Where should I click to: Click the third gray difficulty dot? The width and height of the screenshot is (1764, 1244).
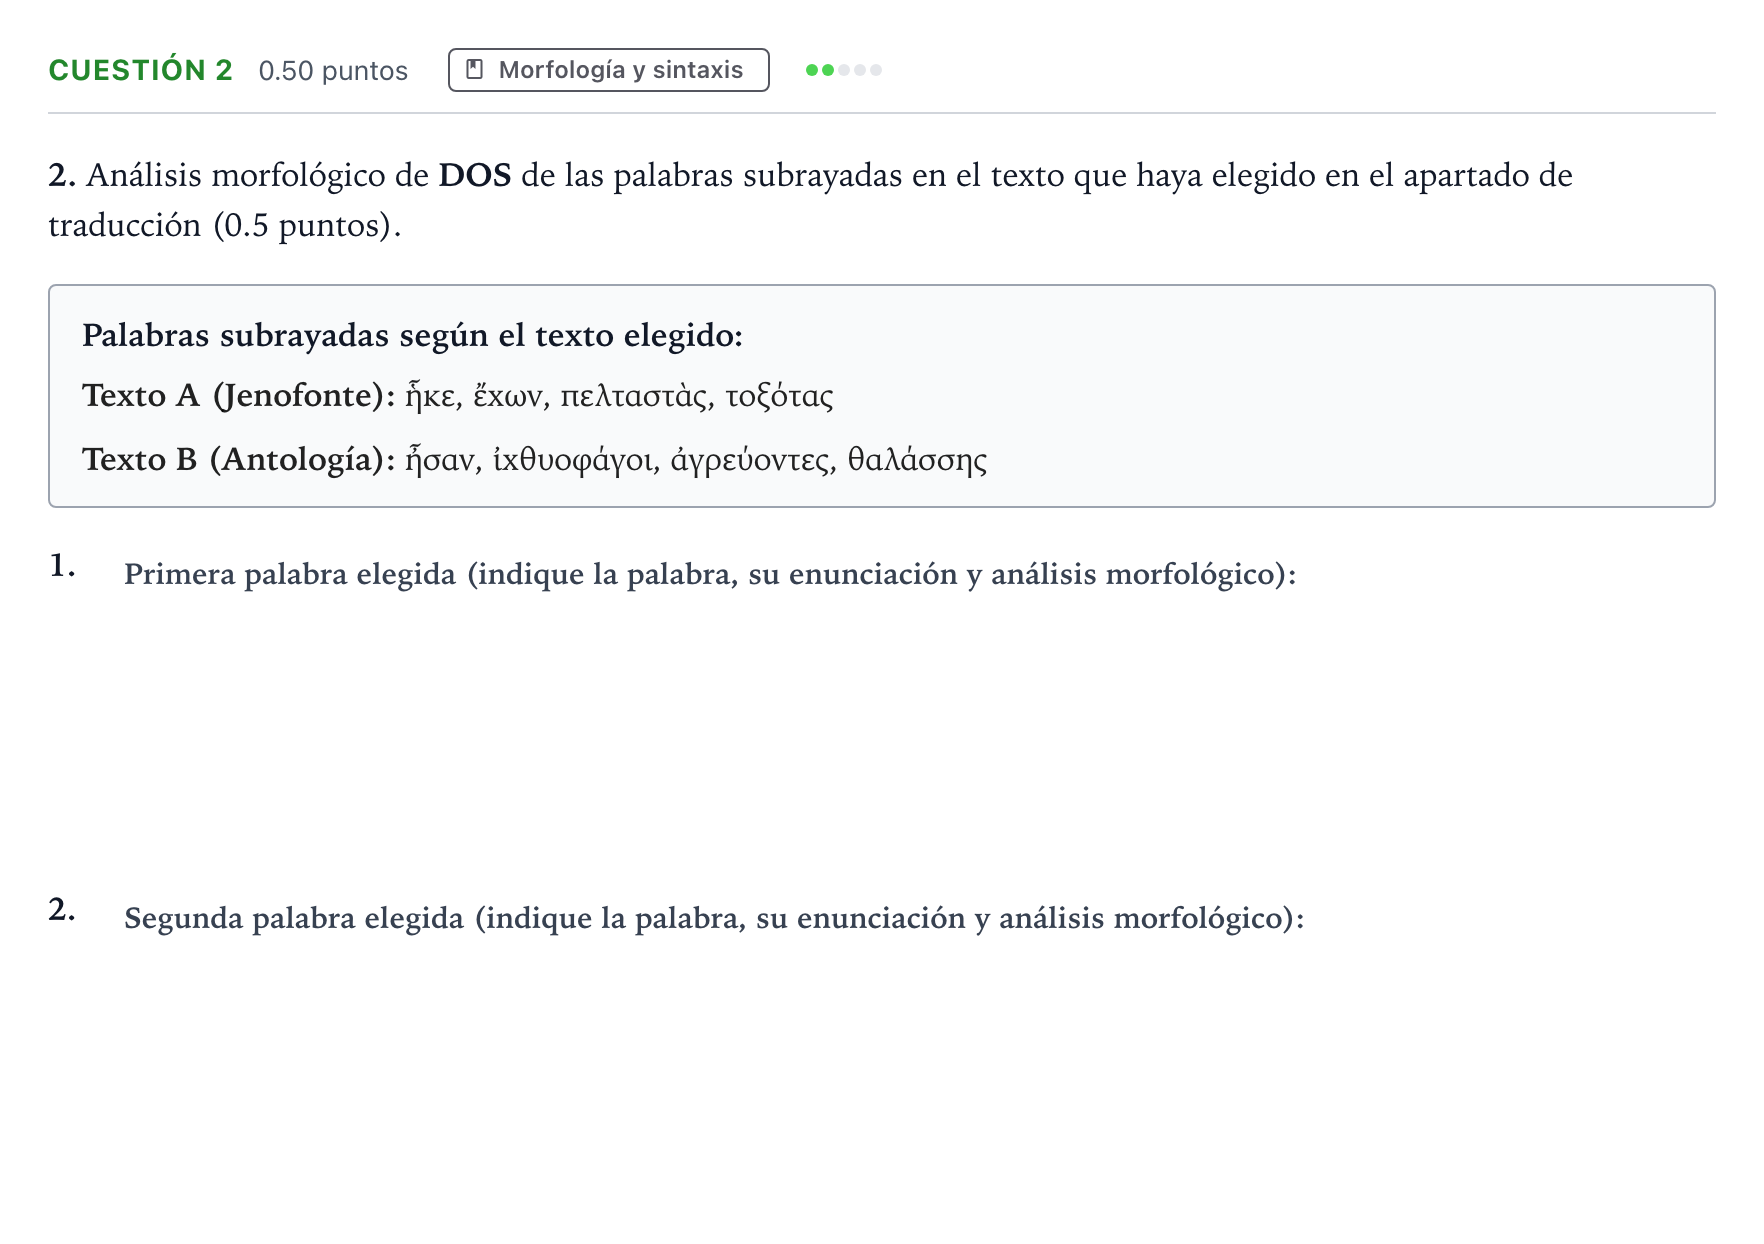pos(844,70)
